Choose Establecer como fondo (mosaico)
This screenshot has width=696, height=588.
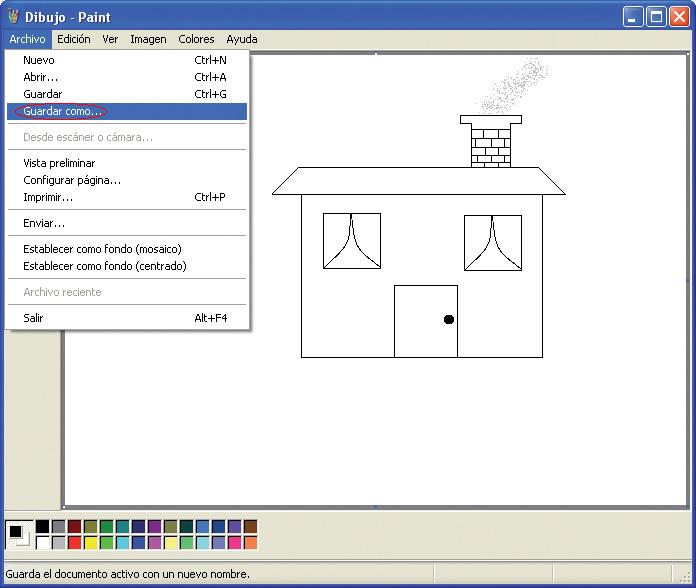pyautogui.click(x=127, y=249)
